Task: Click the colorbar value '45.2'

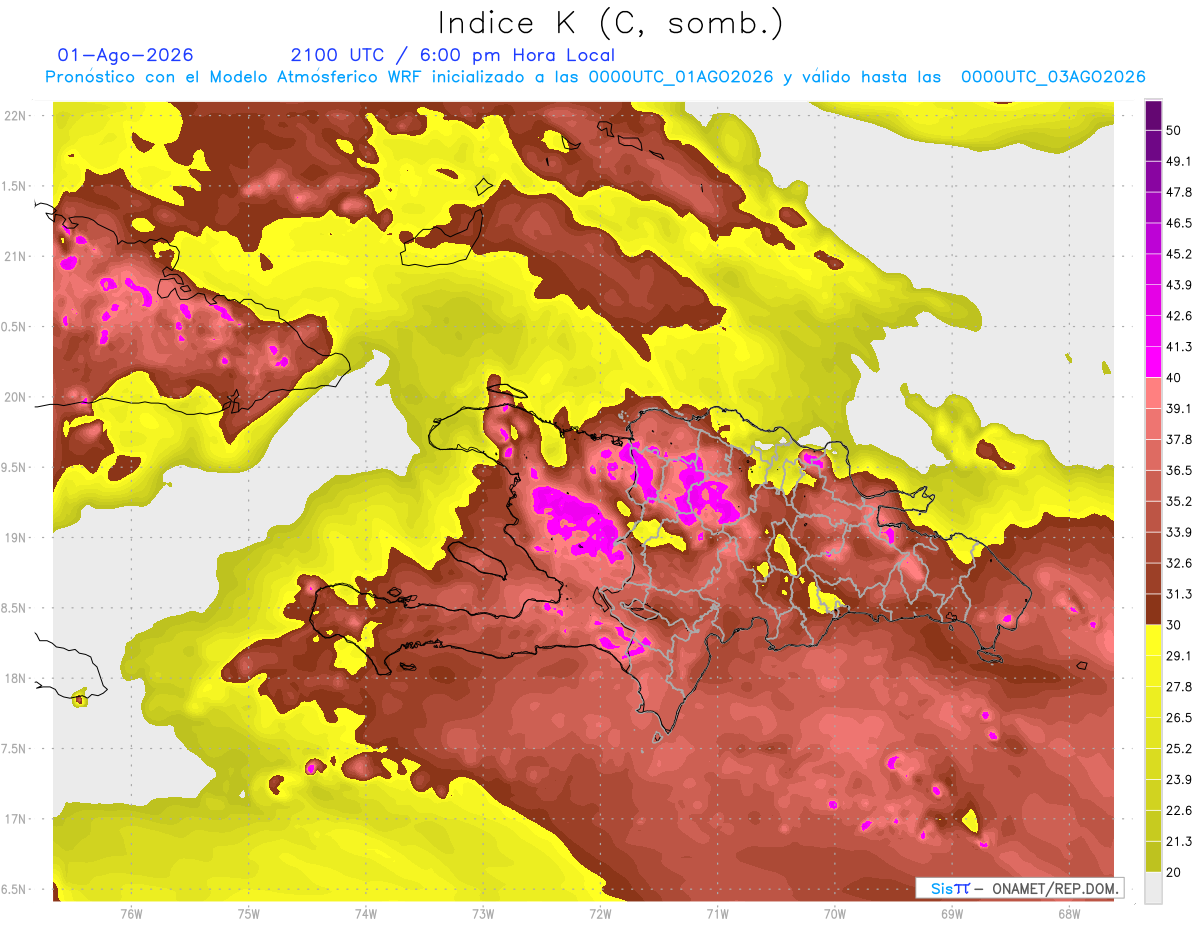Action: (x=1178, y=254)
